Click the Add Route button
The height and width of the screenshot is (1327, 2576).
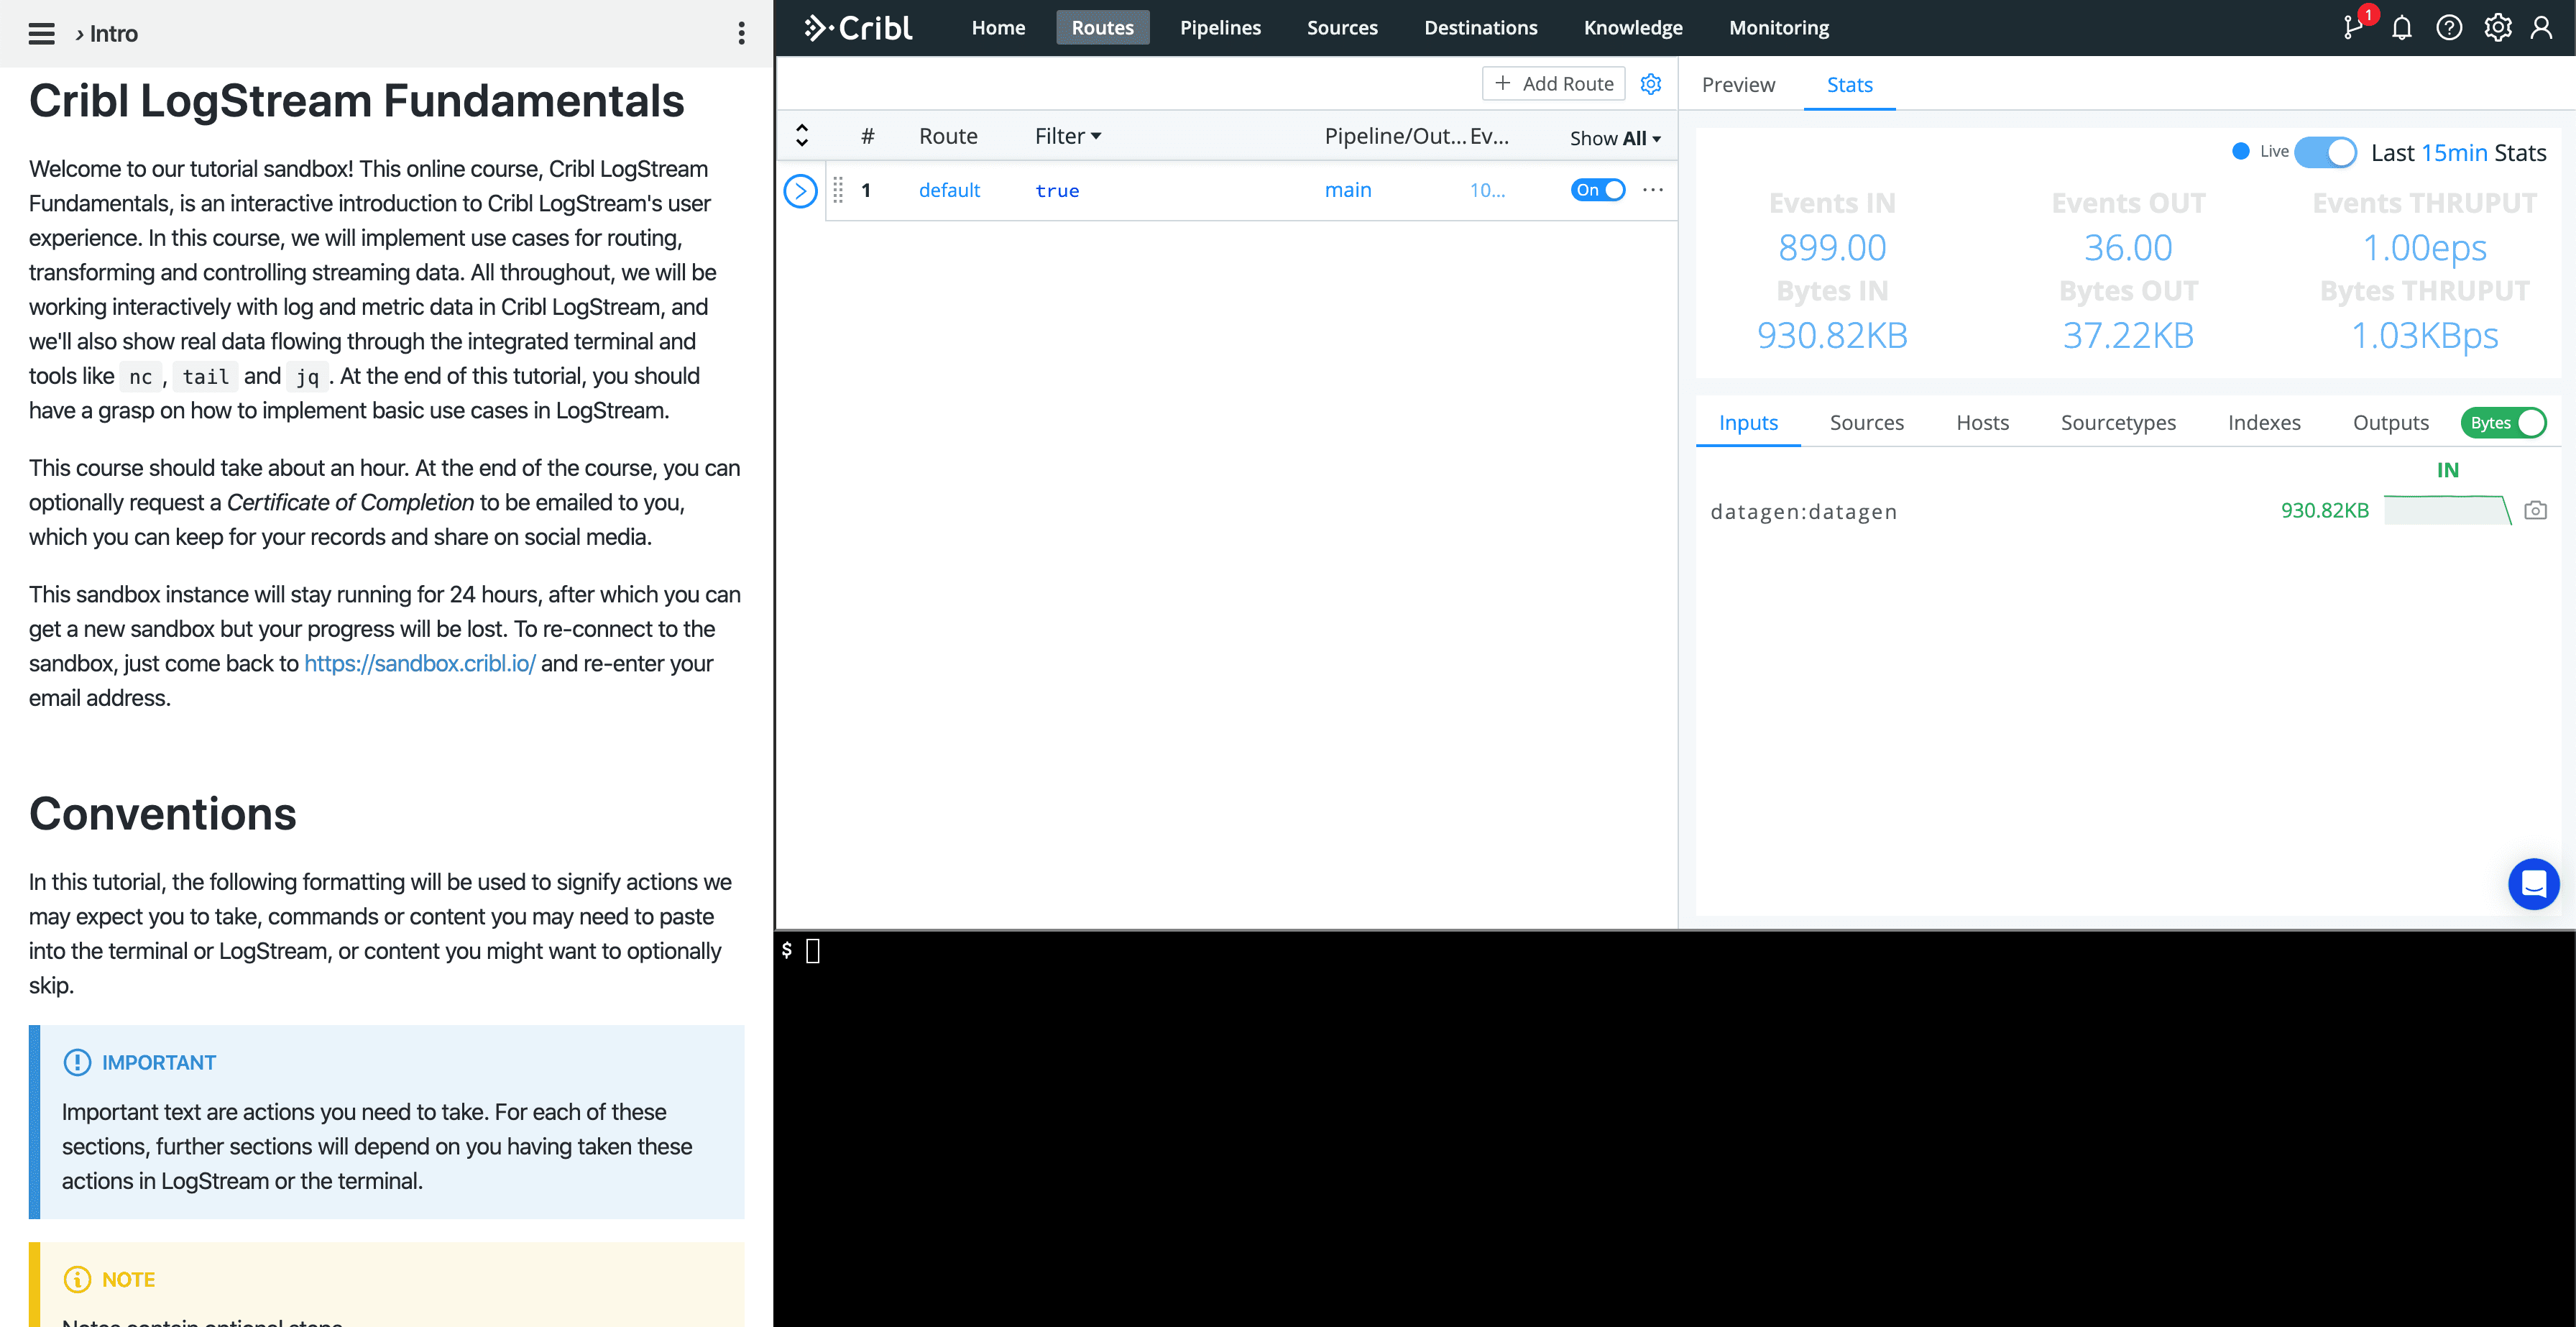point(1553,83)
